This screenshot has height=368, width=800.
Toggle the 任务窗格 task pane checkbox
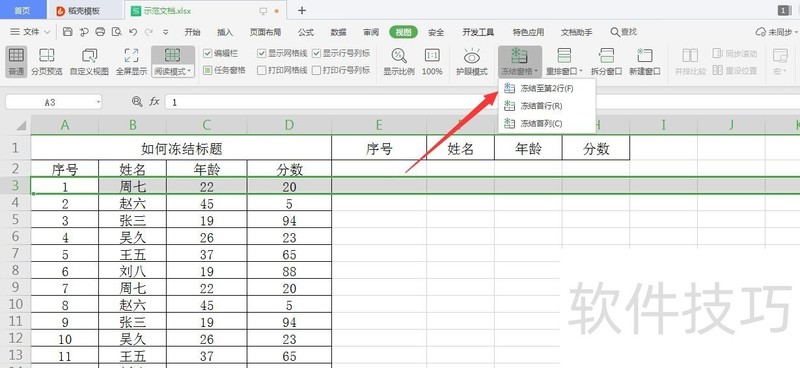click(208, 70)
